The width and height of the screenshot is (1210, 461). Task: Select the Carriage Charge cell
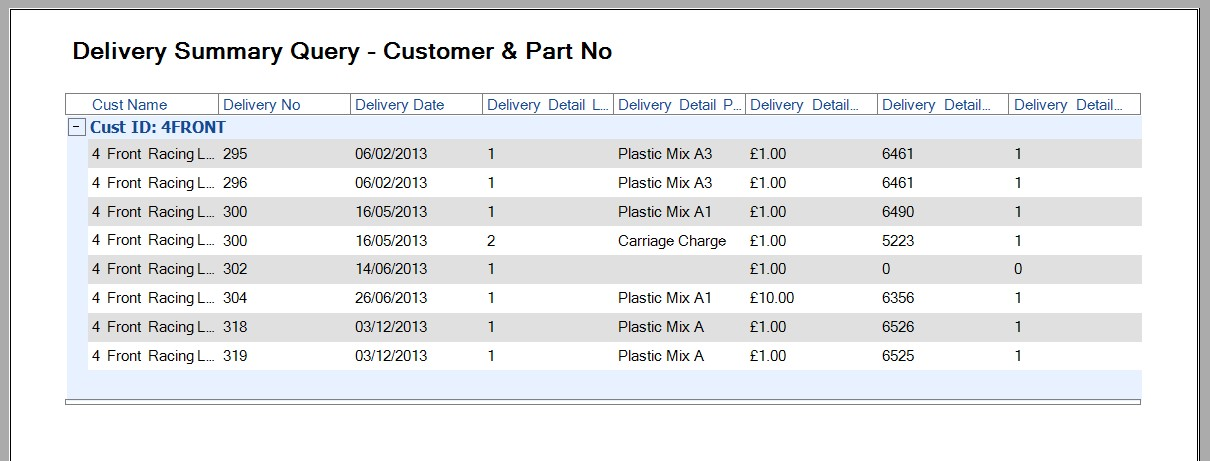pyautogui.click(x=672, y=241)
